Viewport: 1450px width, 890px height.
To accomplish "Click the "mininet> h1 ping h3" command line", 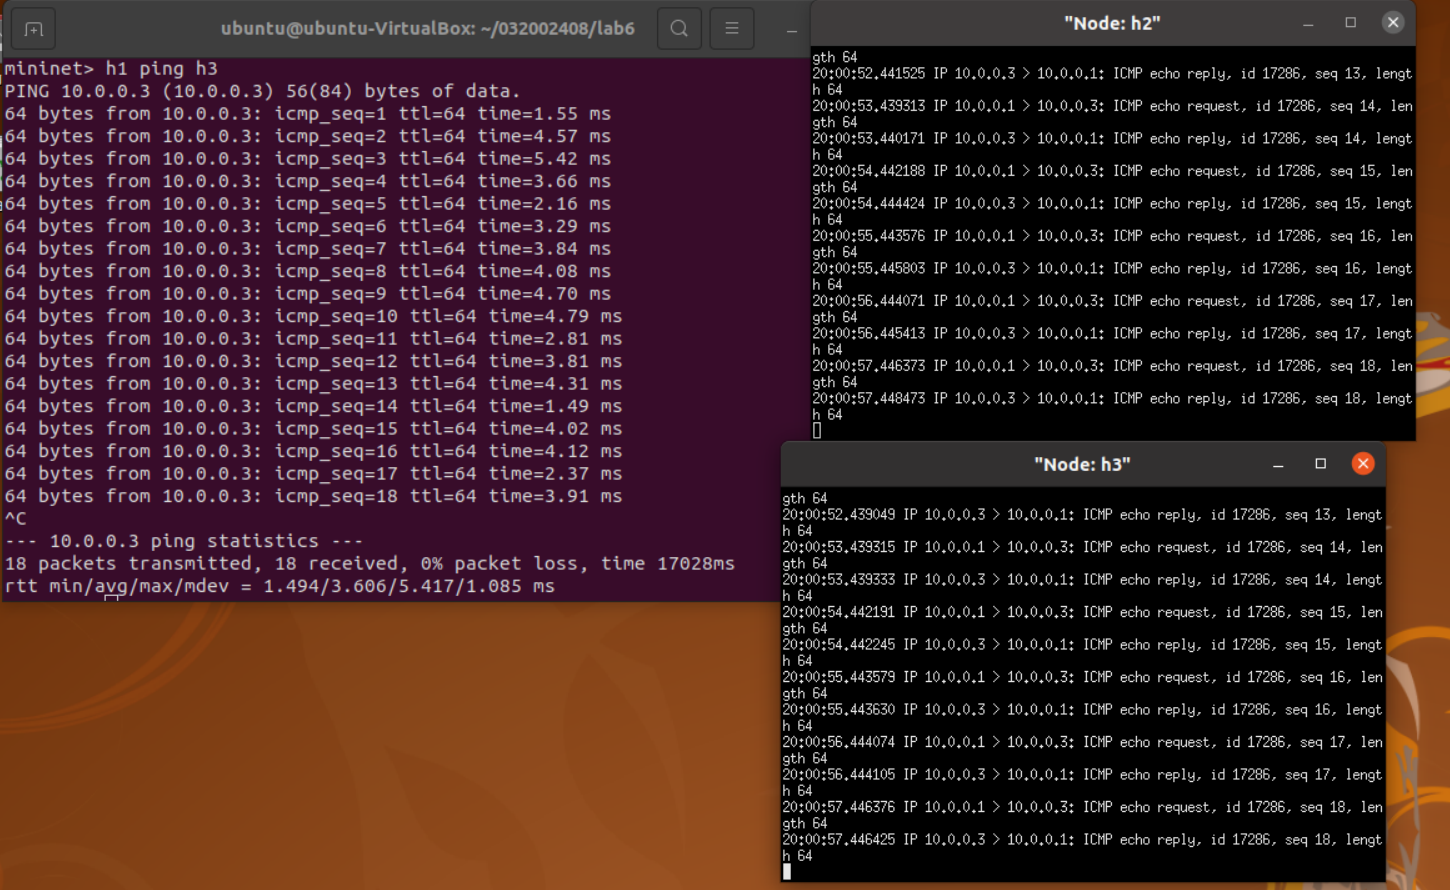I will [x=111, y=68].
